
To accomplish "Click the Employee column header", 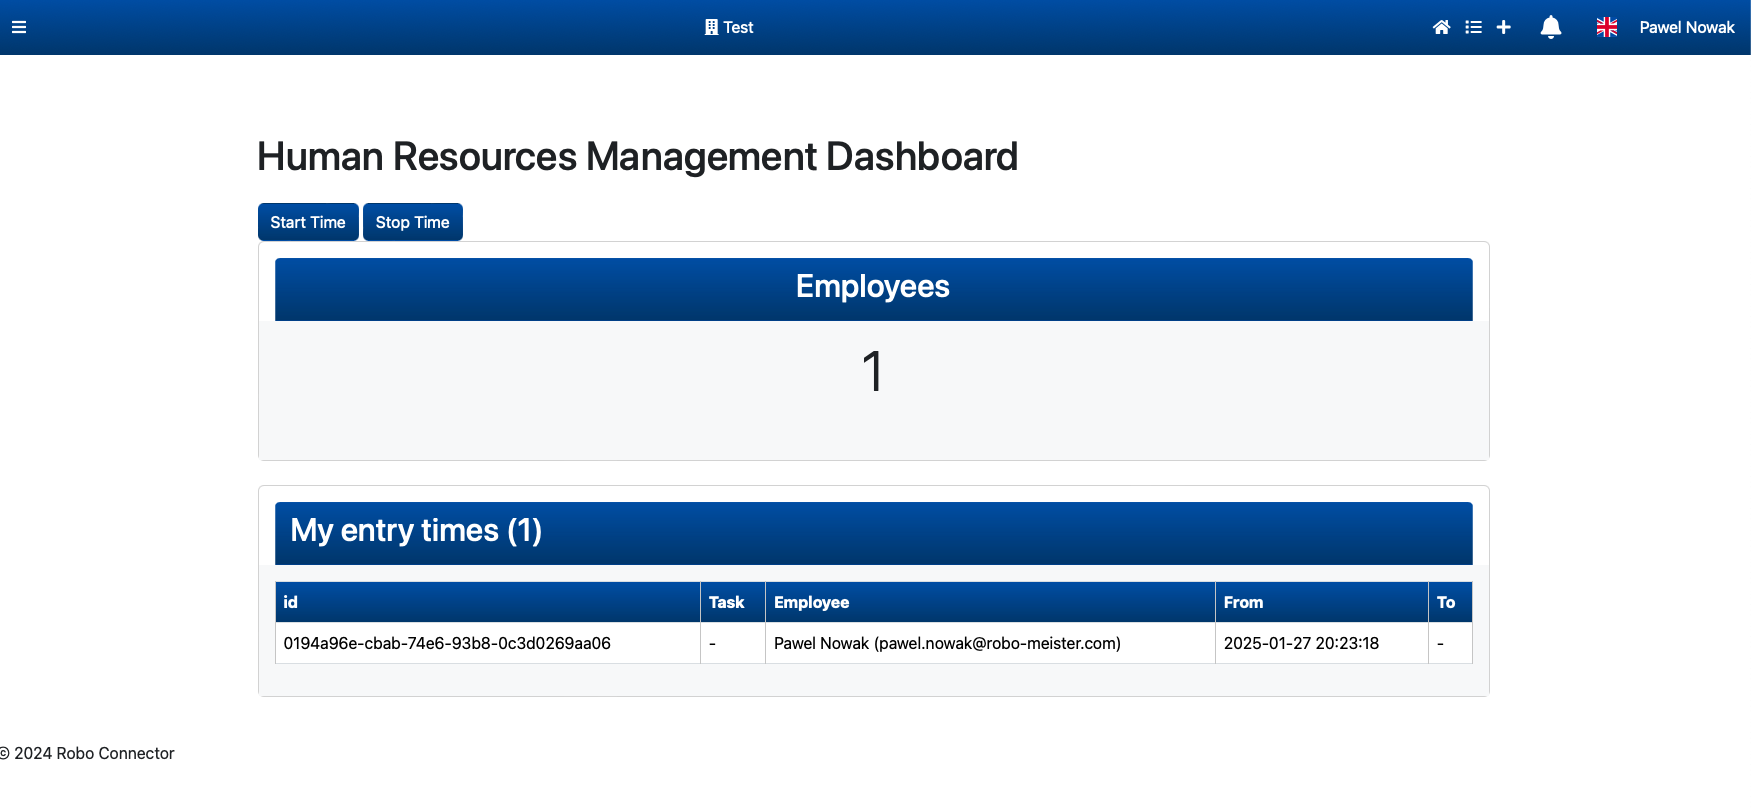I will click(990, 602).
